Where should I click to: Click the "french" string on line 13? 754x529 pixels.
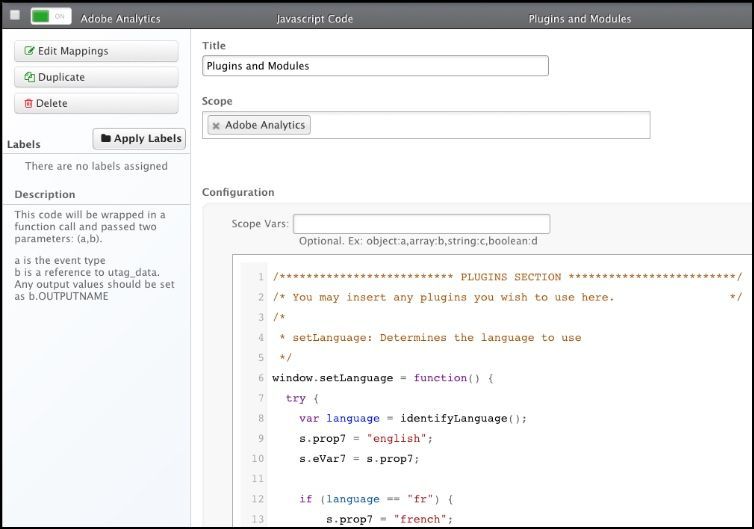tap(420, 519)
